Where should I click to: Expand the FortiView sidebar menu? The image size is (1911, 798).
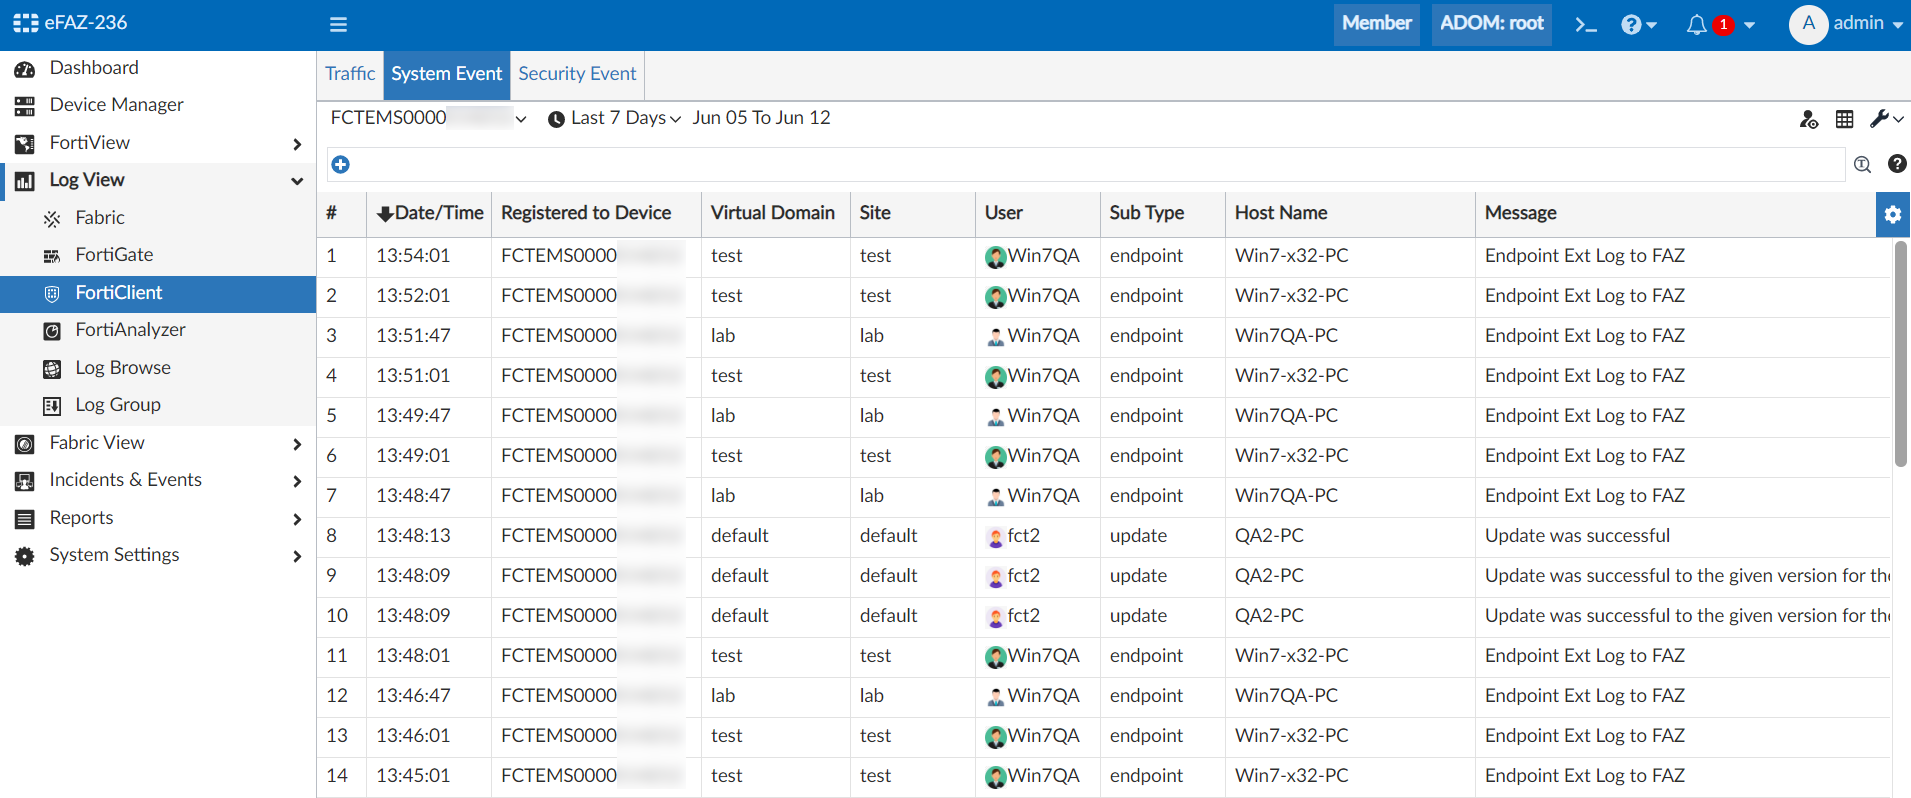(x=158, y=143)
